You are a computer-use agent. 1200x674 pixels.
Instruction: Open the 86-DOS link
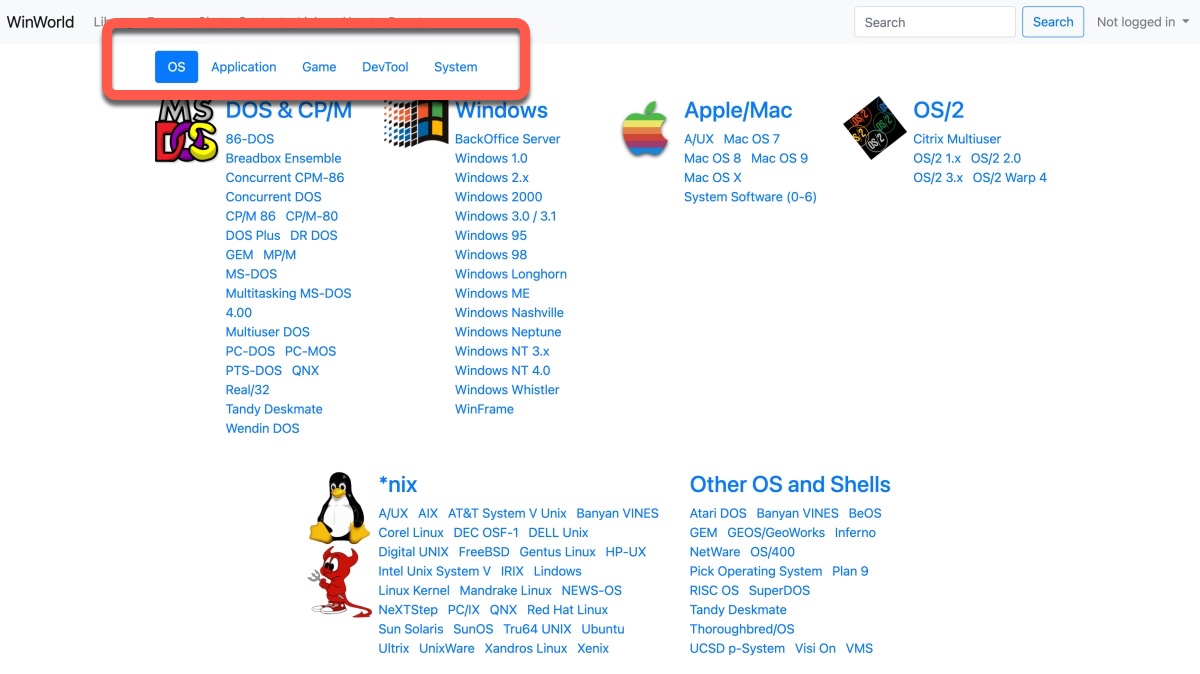[250, 139]
